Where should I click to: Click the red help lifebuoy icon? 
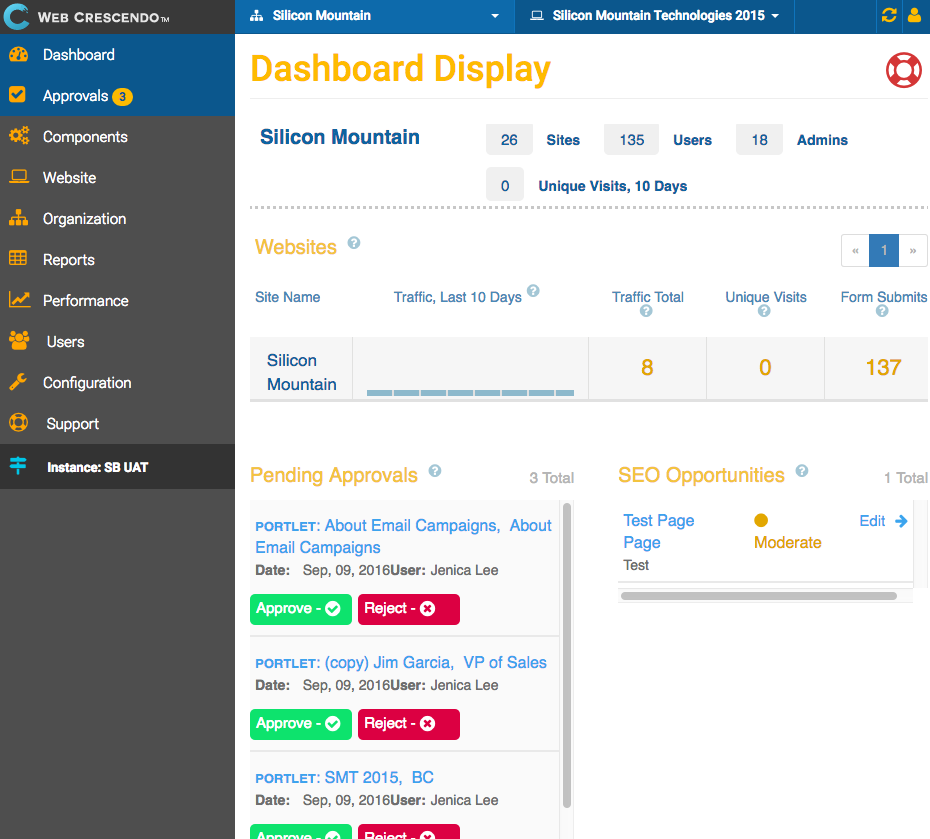pos(903,70)
